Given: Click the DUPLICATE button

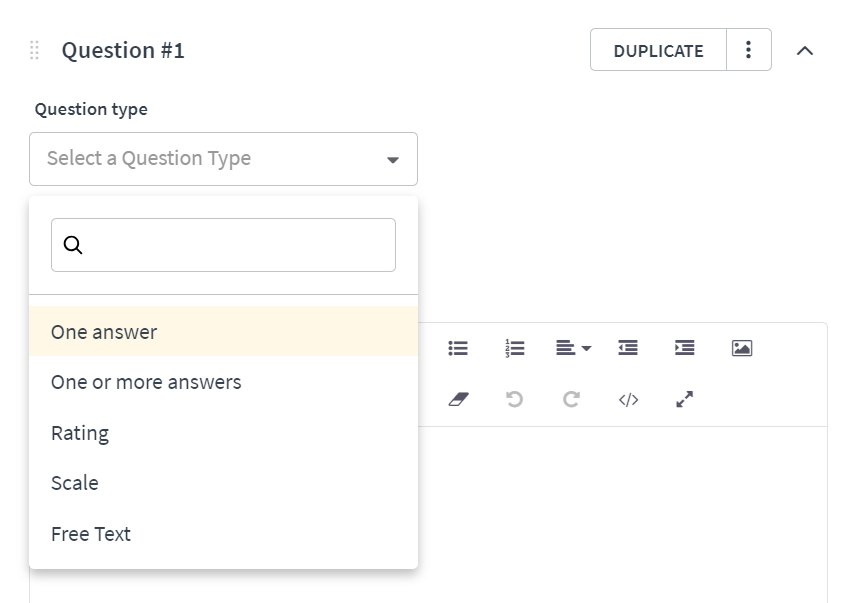Looking at the screenshot, I should pyautogui.click(x=658, y=50).
